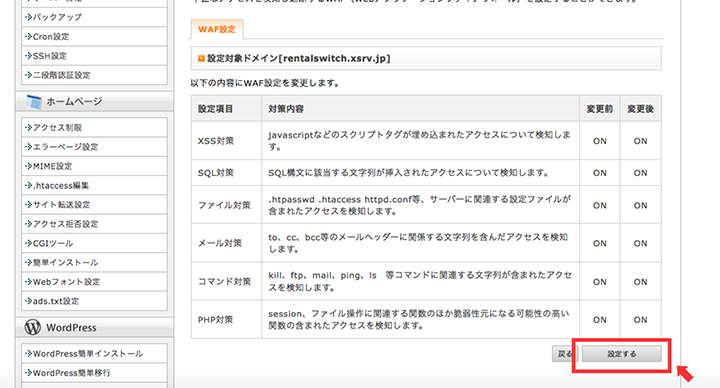Click the arrow icon beside バックアップ
720x388 pixels.
[28, 17]
